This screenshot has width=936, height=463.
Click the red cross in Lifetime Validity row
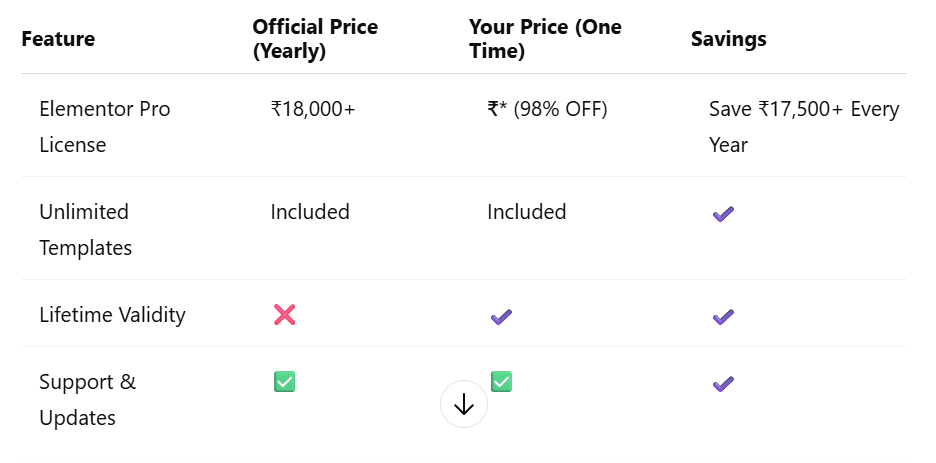(x=284, y=315)
